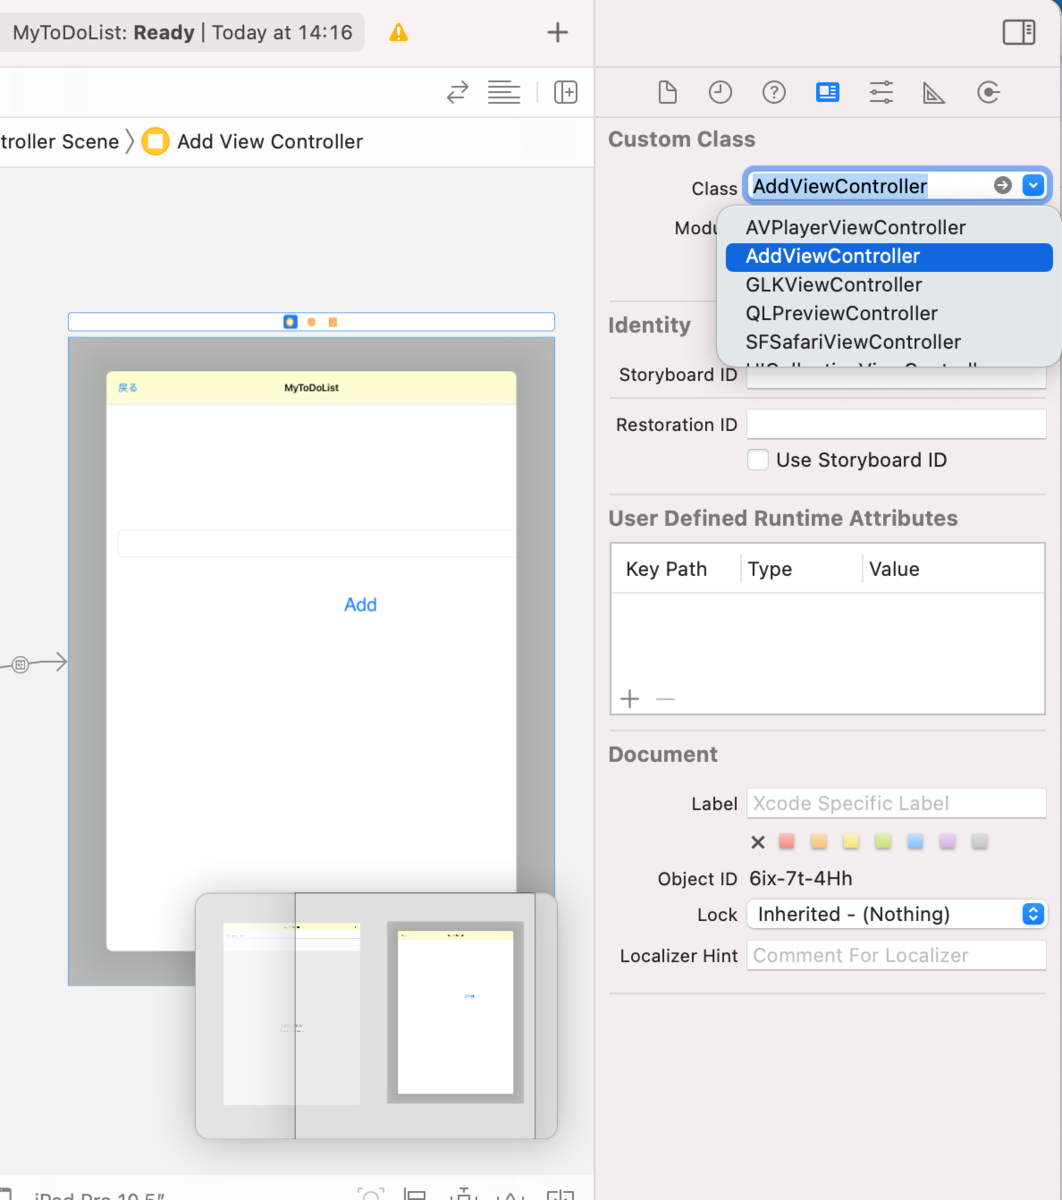1062x1200 pixels.
Task: Pick the red label color swatch
Action: tap(787, 842)
